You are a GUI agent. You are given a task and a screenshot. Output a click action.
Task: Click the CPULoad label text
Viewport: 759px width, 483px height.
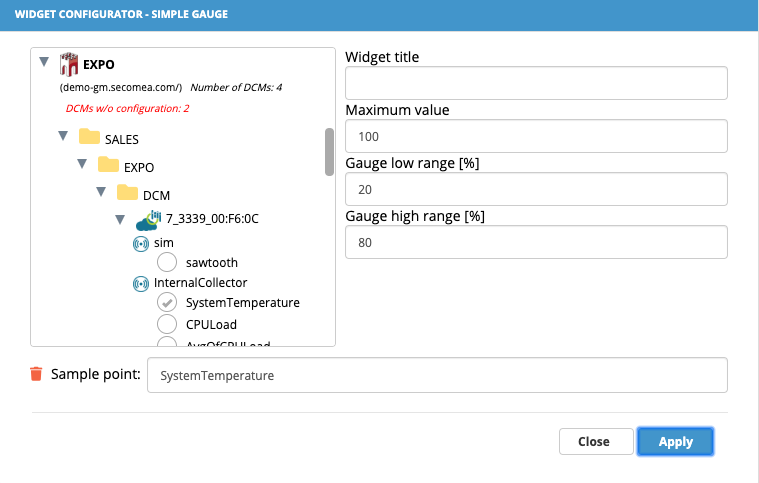coord(211,325)
